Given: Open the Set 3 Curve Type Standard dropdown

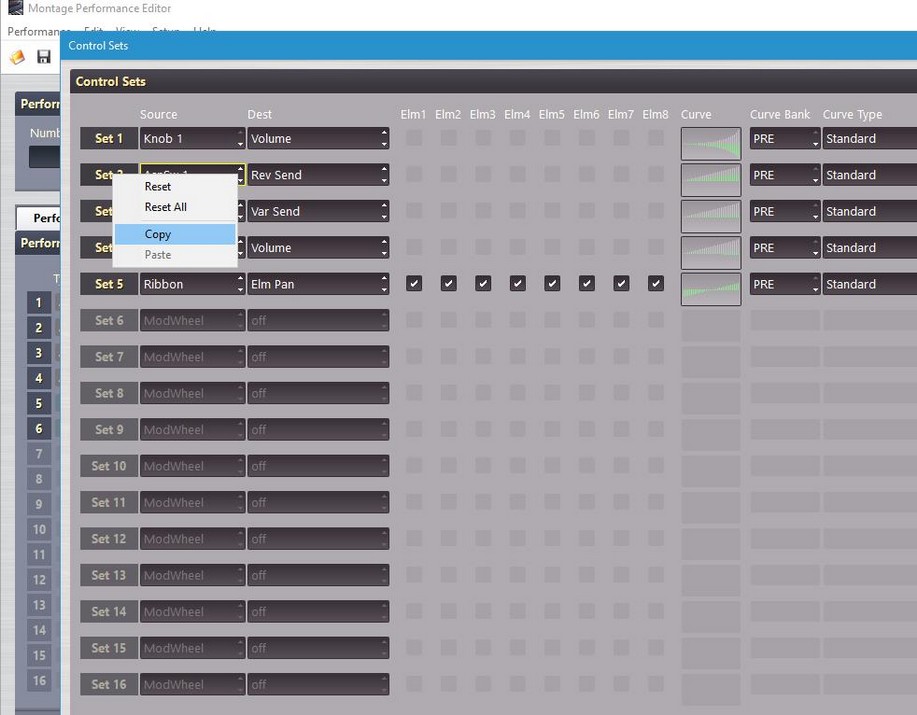Looking at the screenshot, I should pos(870,211).
